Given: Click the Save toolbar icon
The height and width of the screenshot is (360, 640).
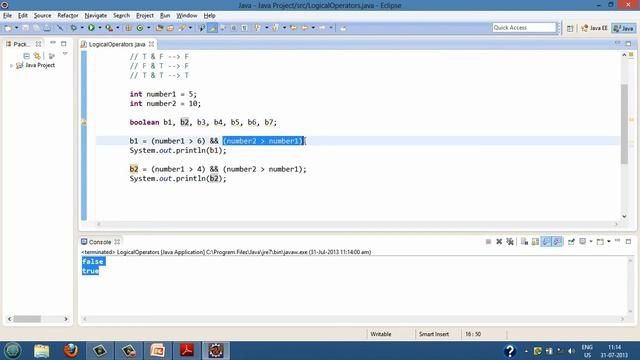Looking at the screenshot, I should [x=26, y=28].
